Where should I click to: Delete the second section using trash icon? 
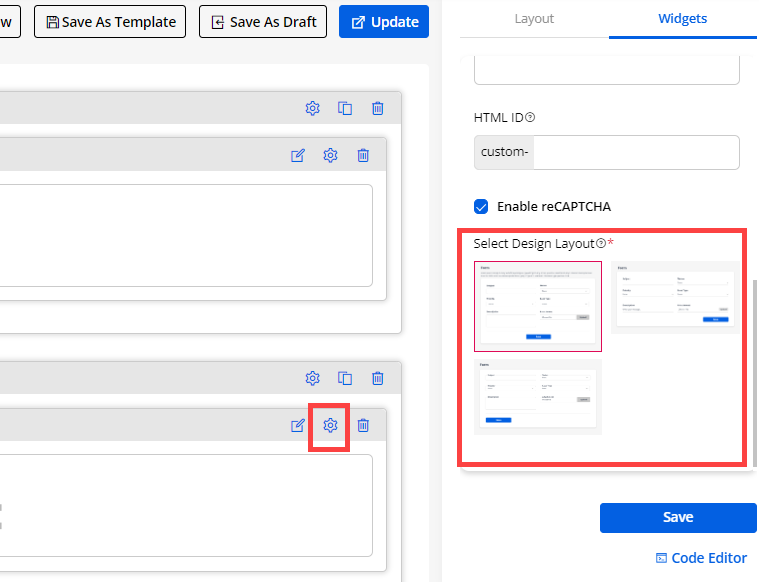click(377, 378)
